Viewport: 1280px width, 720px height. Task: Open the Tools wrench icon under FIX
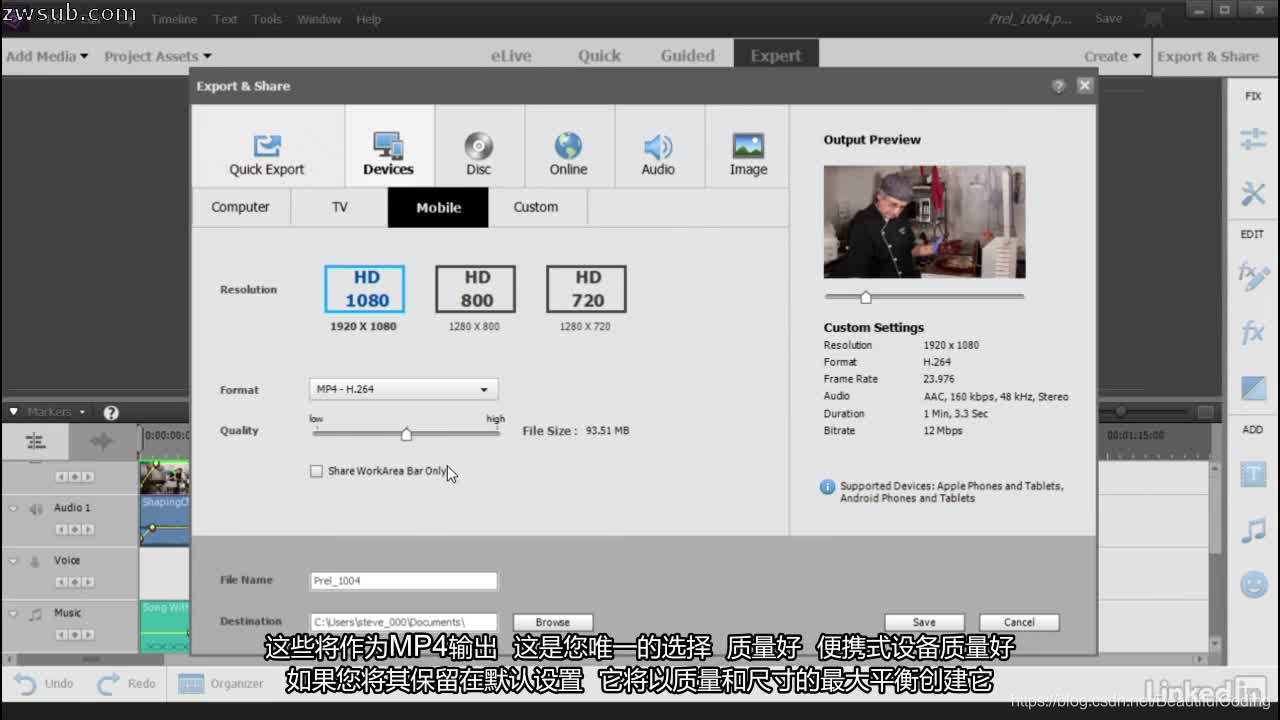click(x=1253, y=193)
